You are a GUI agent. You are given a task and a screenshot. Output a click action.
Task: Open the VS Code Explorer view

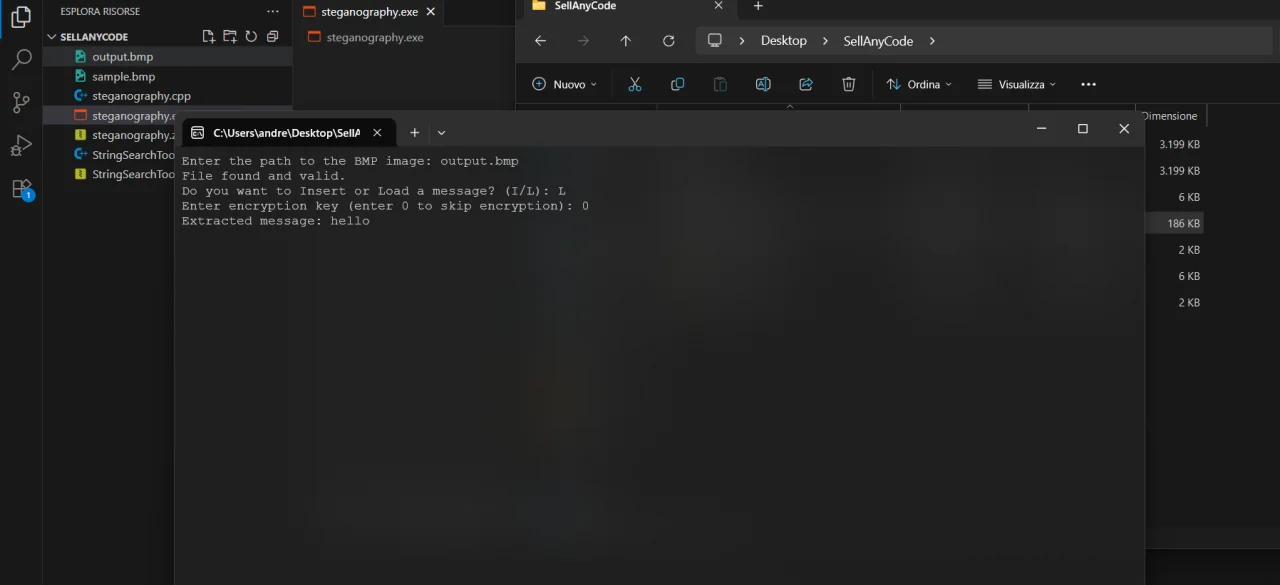21,17
